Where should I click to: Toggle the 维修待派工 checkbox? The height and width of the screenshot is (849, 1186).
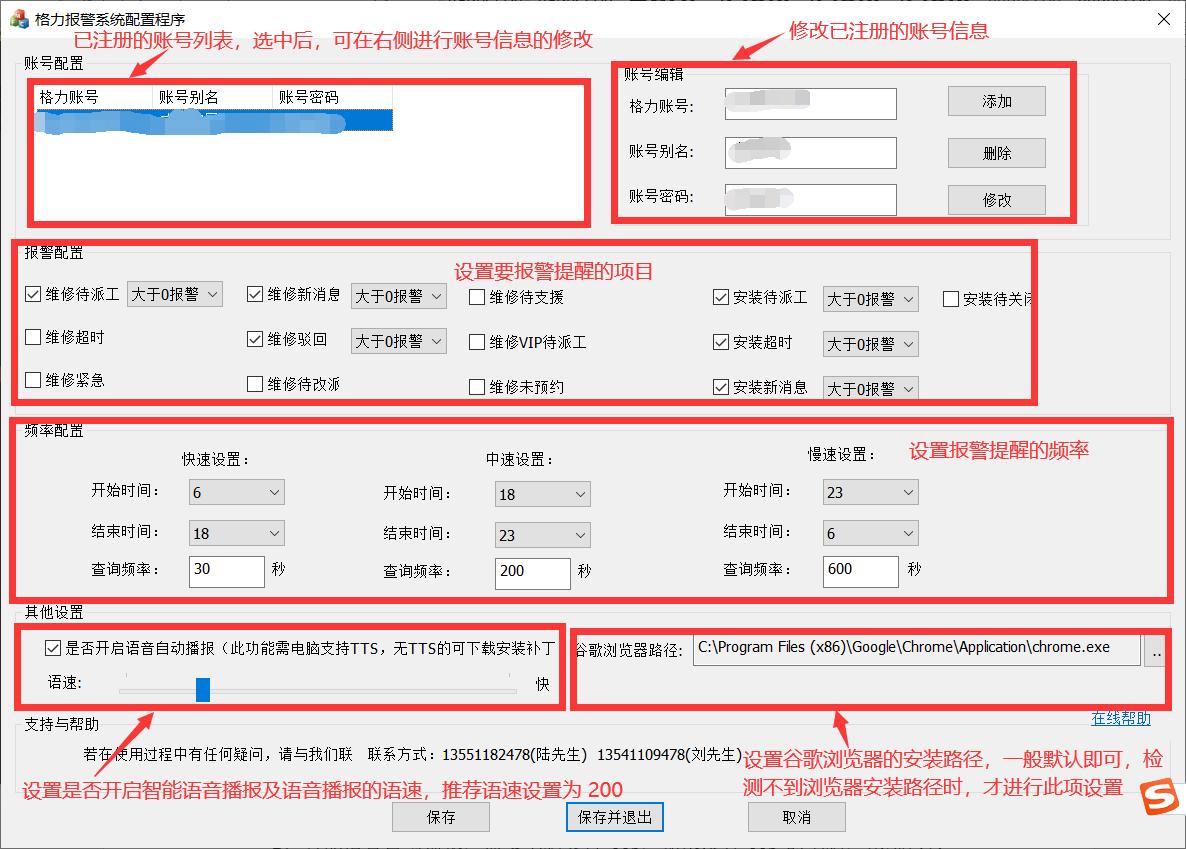(33, 296)
